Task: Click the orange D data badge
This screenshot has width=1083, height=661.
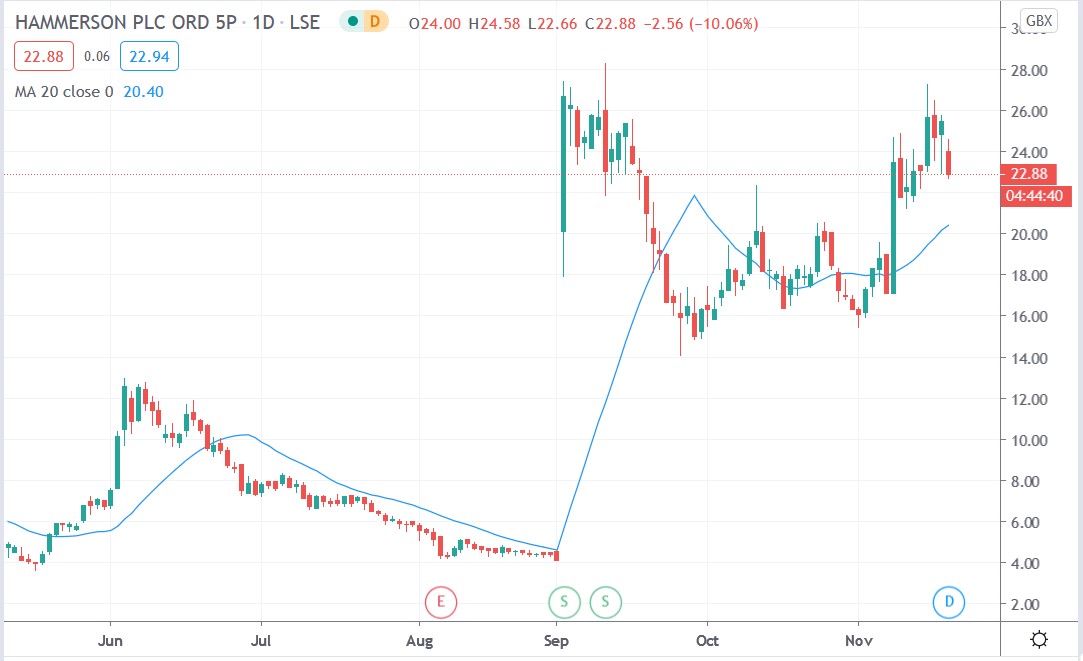Action: (x=374, y=21)
